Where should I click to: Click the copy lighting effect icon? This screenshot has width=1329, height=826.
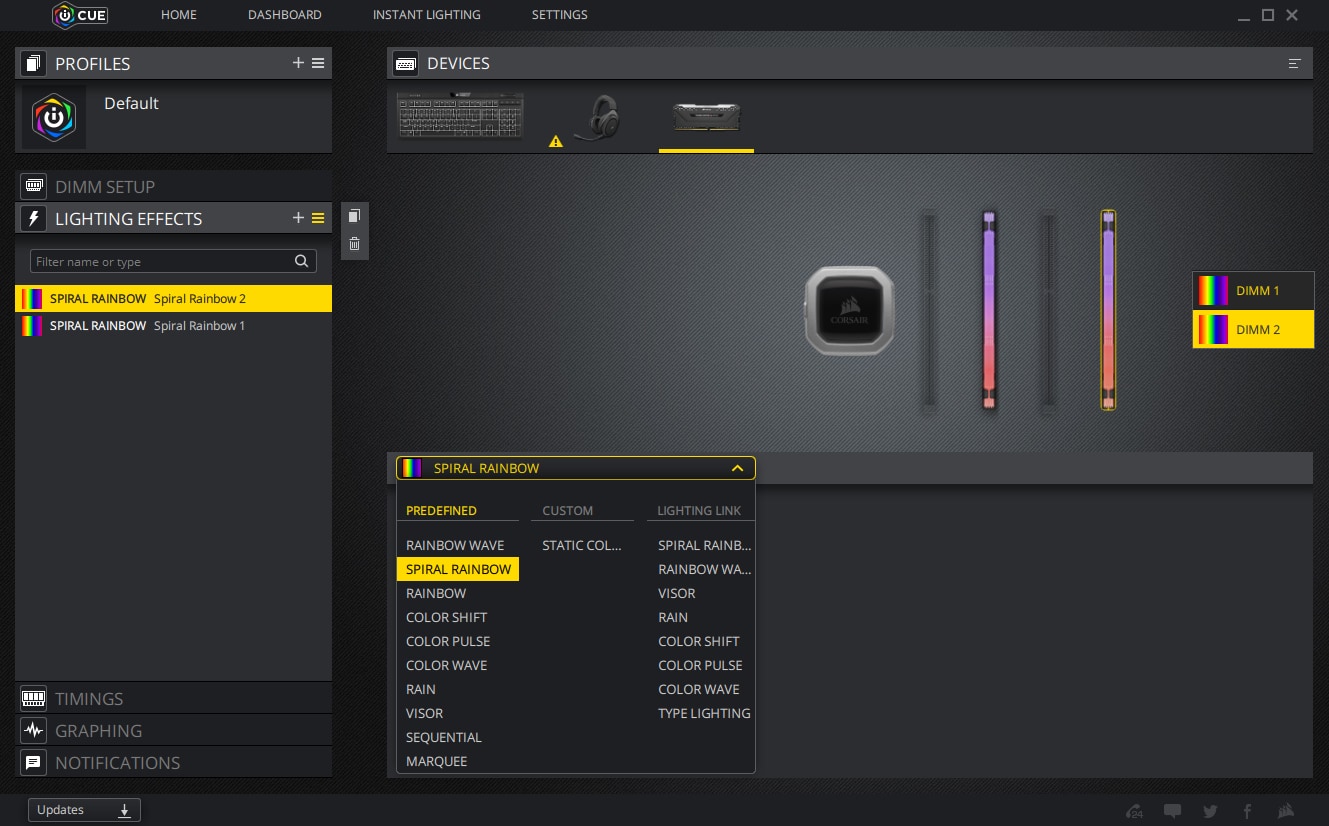click(354, 216)
